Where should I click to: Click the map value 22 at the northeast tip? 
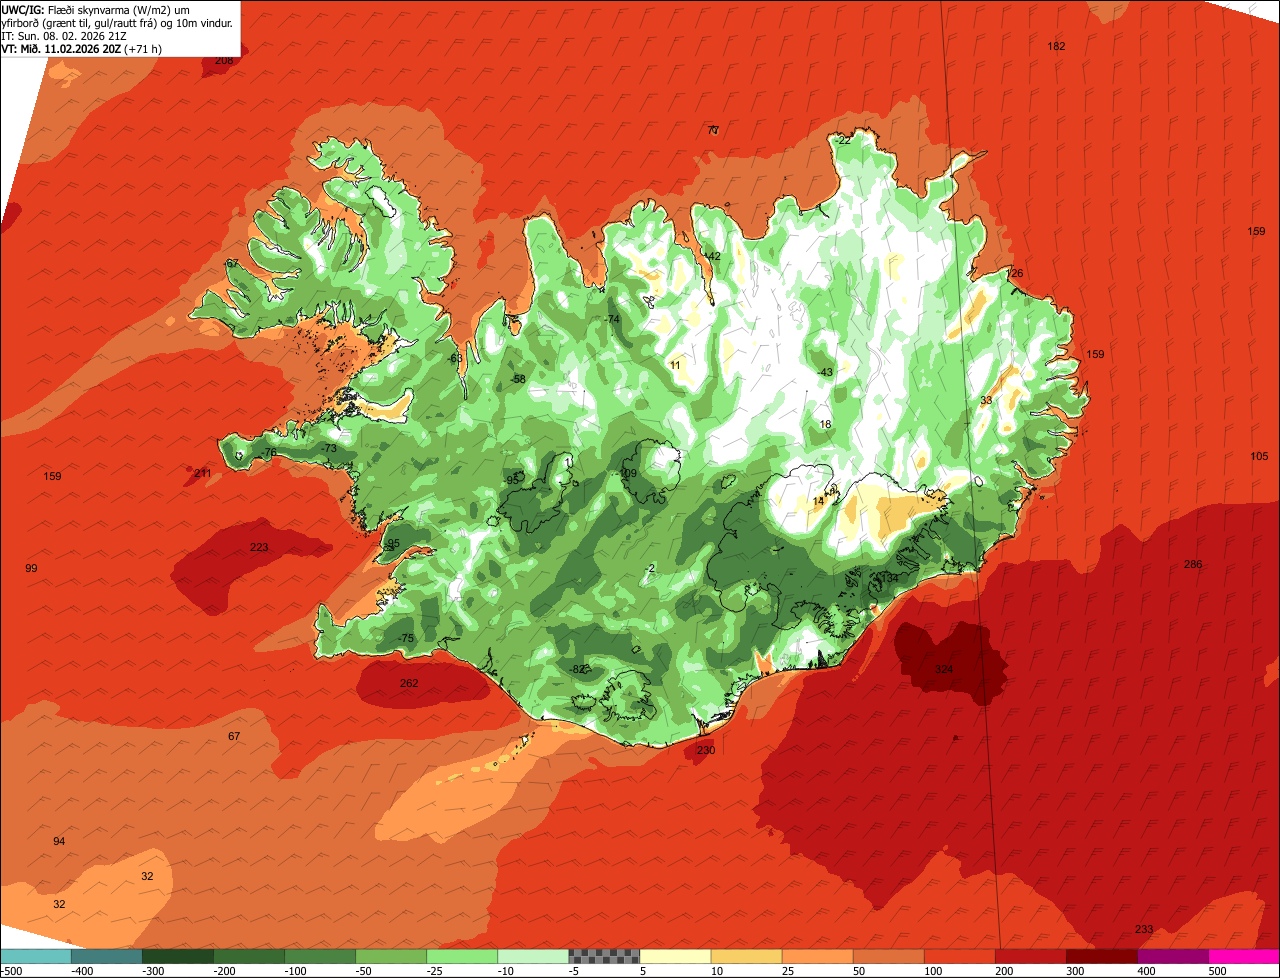[844, 141]
